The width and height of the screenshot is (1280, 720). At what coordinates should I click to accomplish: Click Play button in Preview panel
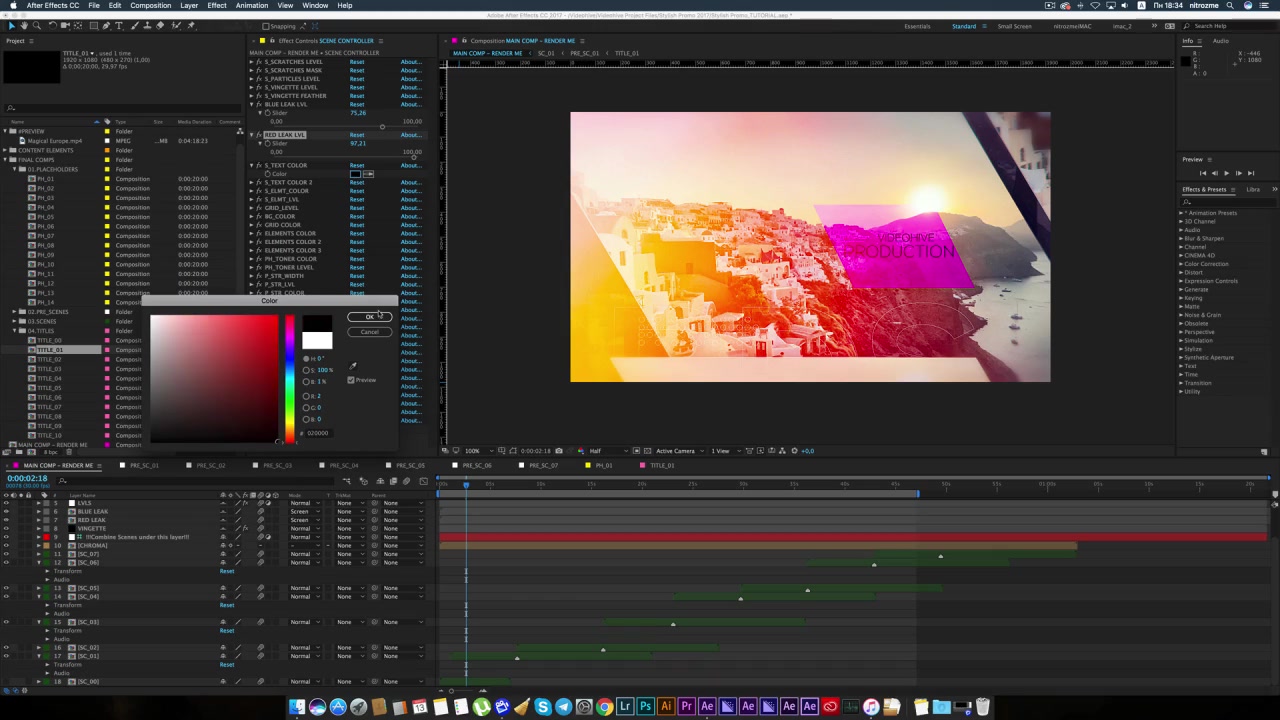coord(1226,173)
